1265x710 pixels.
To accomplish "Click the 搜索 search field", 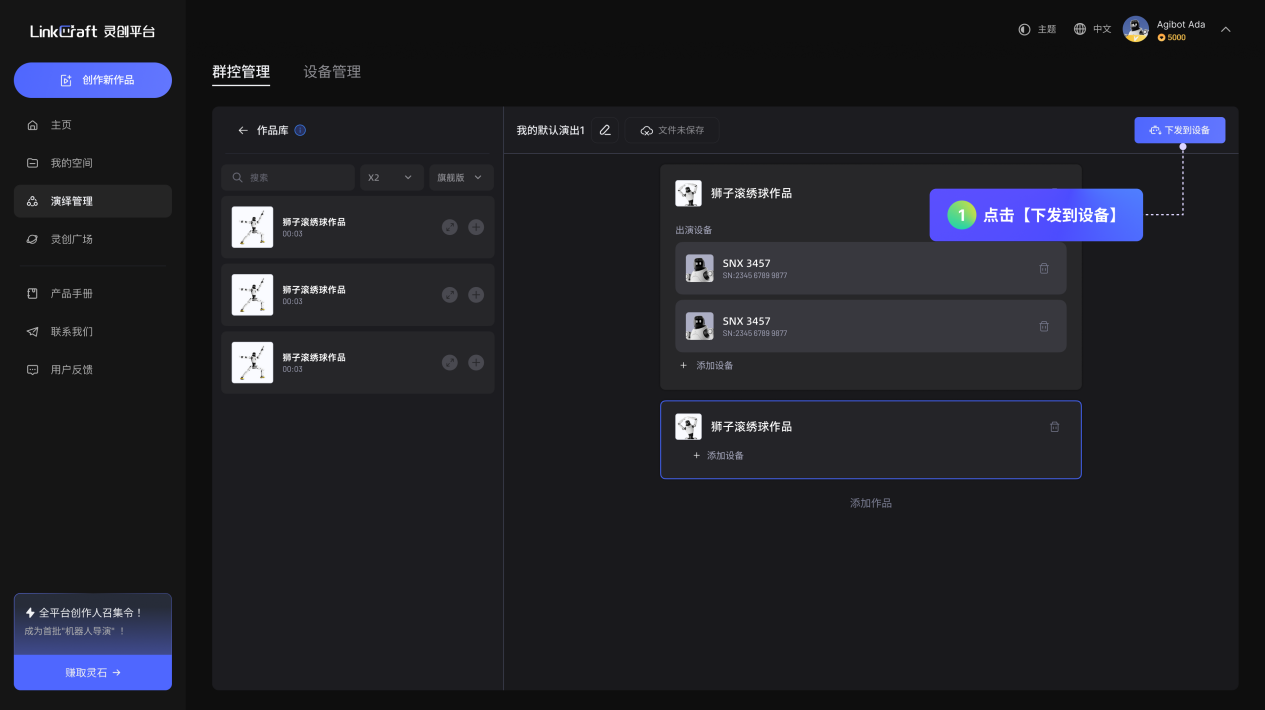I will (288, 177).
